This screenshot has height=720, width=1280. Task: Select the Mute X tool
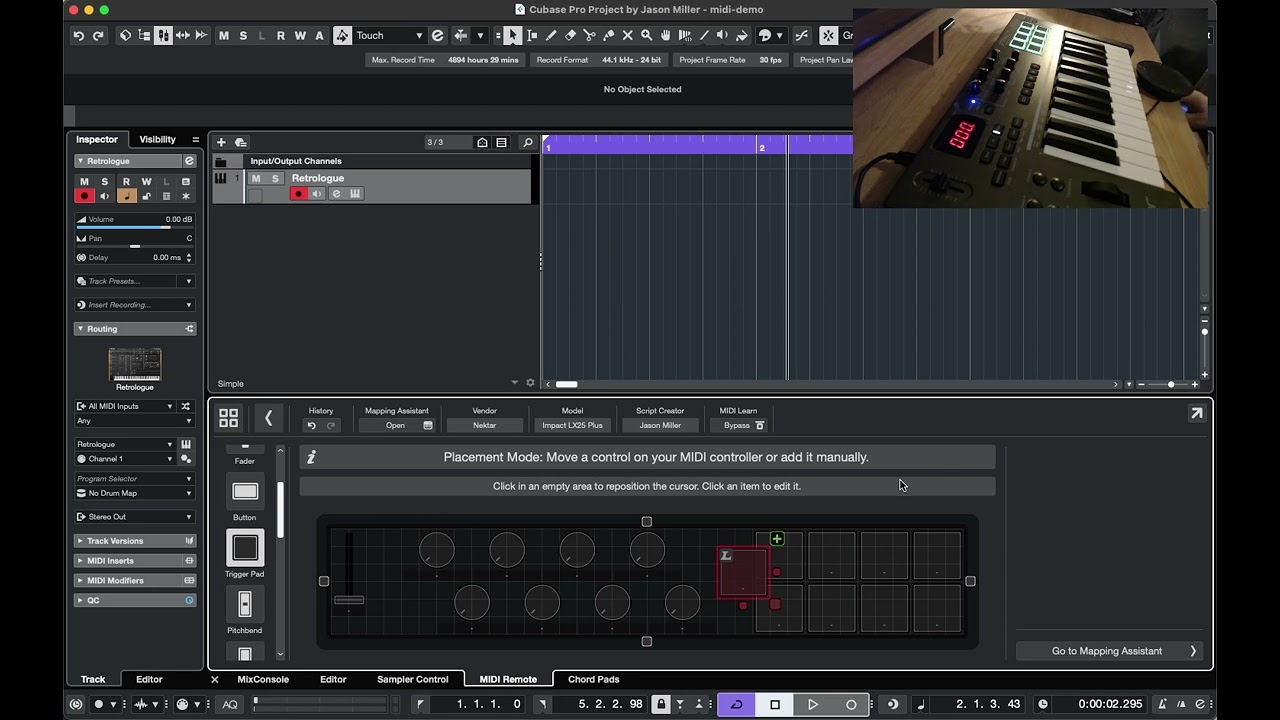click(x=627, y=35)
